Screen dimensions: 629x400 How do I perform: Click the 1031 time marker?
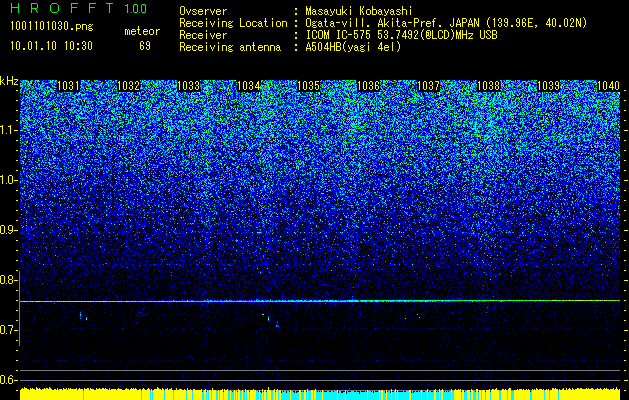[68, 86]
